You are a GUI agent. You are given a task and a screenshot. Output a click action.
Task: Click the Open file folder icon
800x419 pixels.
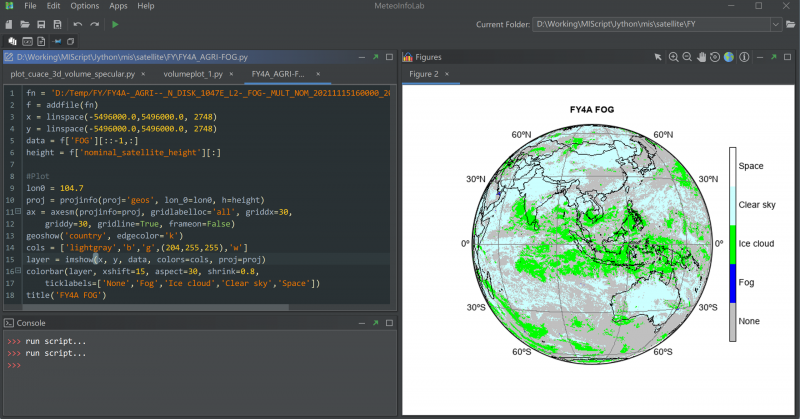24,23
